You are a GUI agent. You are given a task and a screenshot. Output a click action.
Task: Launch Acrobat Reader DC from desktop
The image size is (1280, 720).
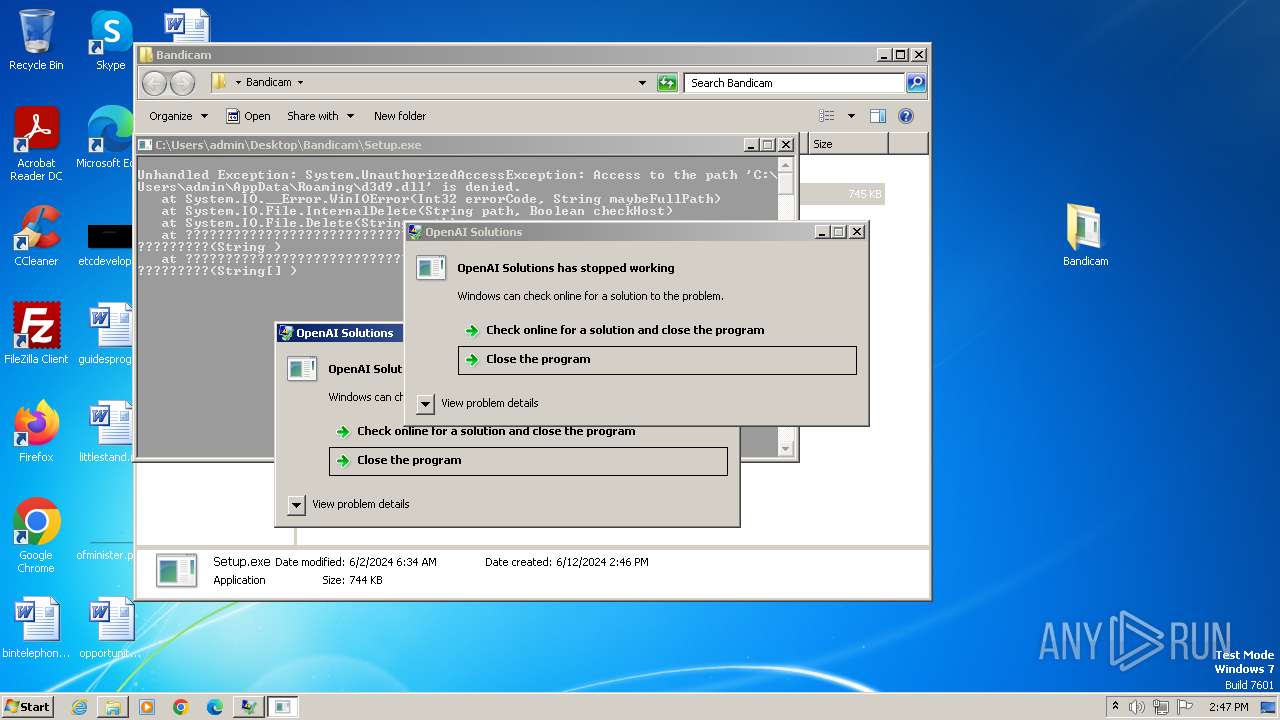[x=36, y=143]
